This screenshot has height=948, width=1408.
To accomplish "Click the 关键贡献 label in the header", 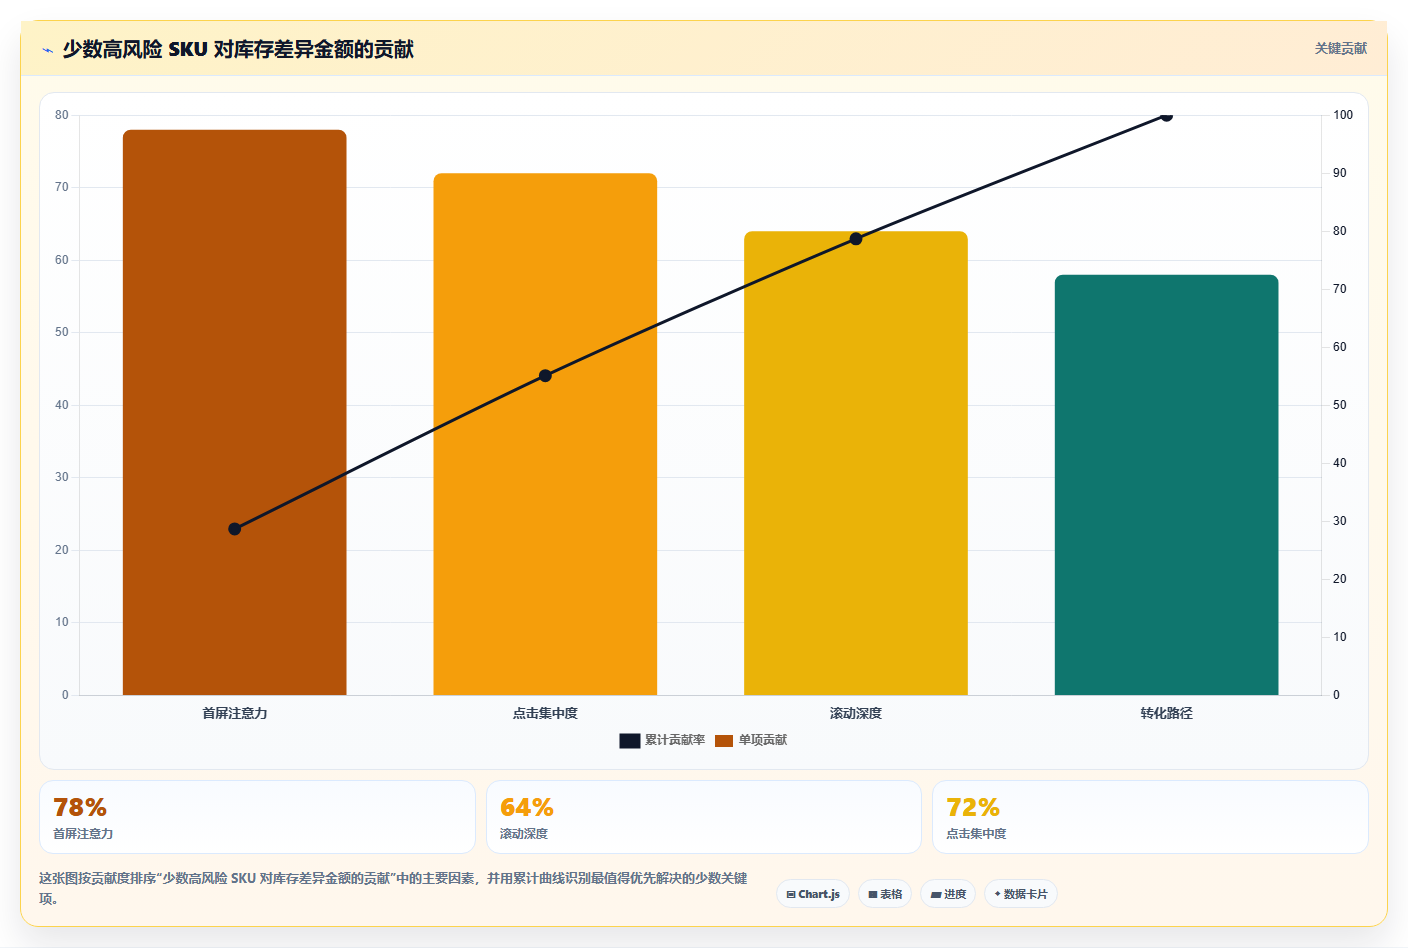I will [1340, 48].
